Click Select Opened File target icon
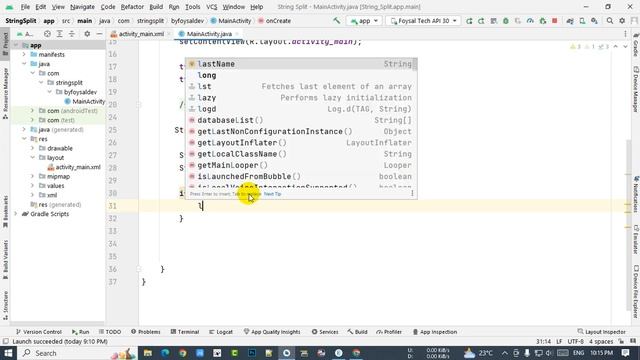Viewport: 640px width, 360px height. tap(47, 34)
